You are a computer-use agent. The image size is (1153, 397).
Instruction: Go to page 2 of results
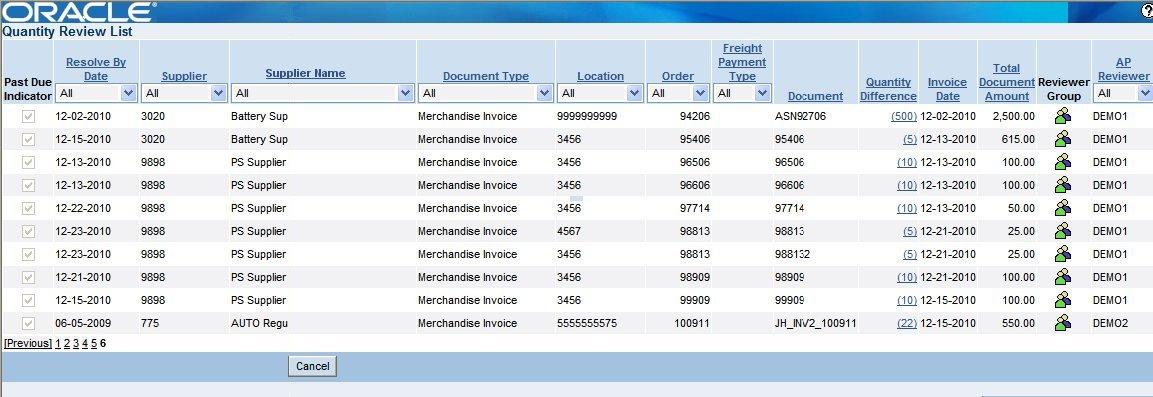coord(67,343)
